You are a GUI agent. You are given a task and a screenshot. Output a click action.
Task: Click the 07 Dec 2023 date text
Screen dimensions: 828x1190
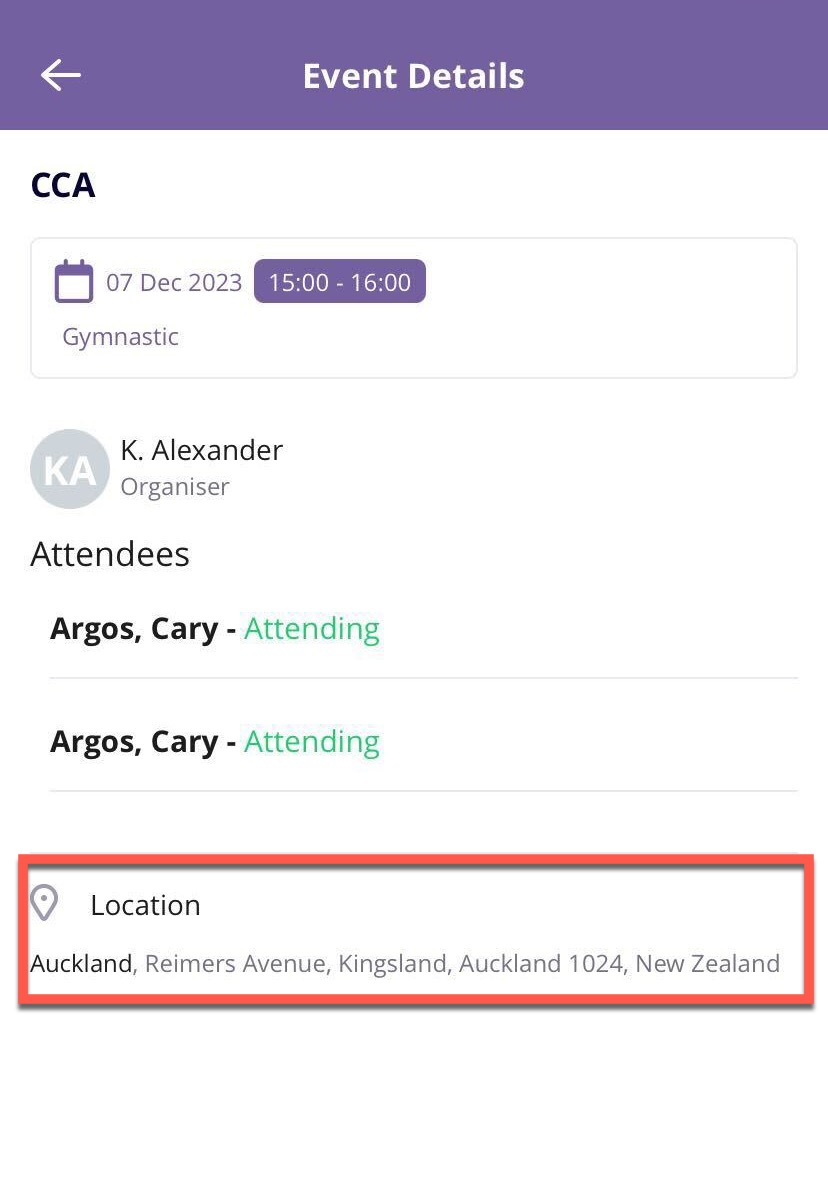pos(174,283)
